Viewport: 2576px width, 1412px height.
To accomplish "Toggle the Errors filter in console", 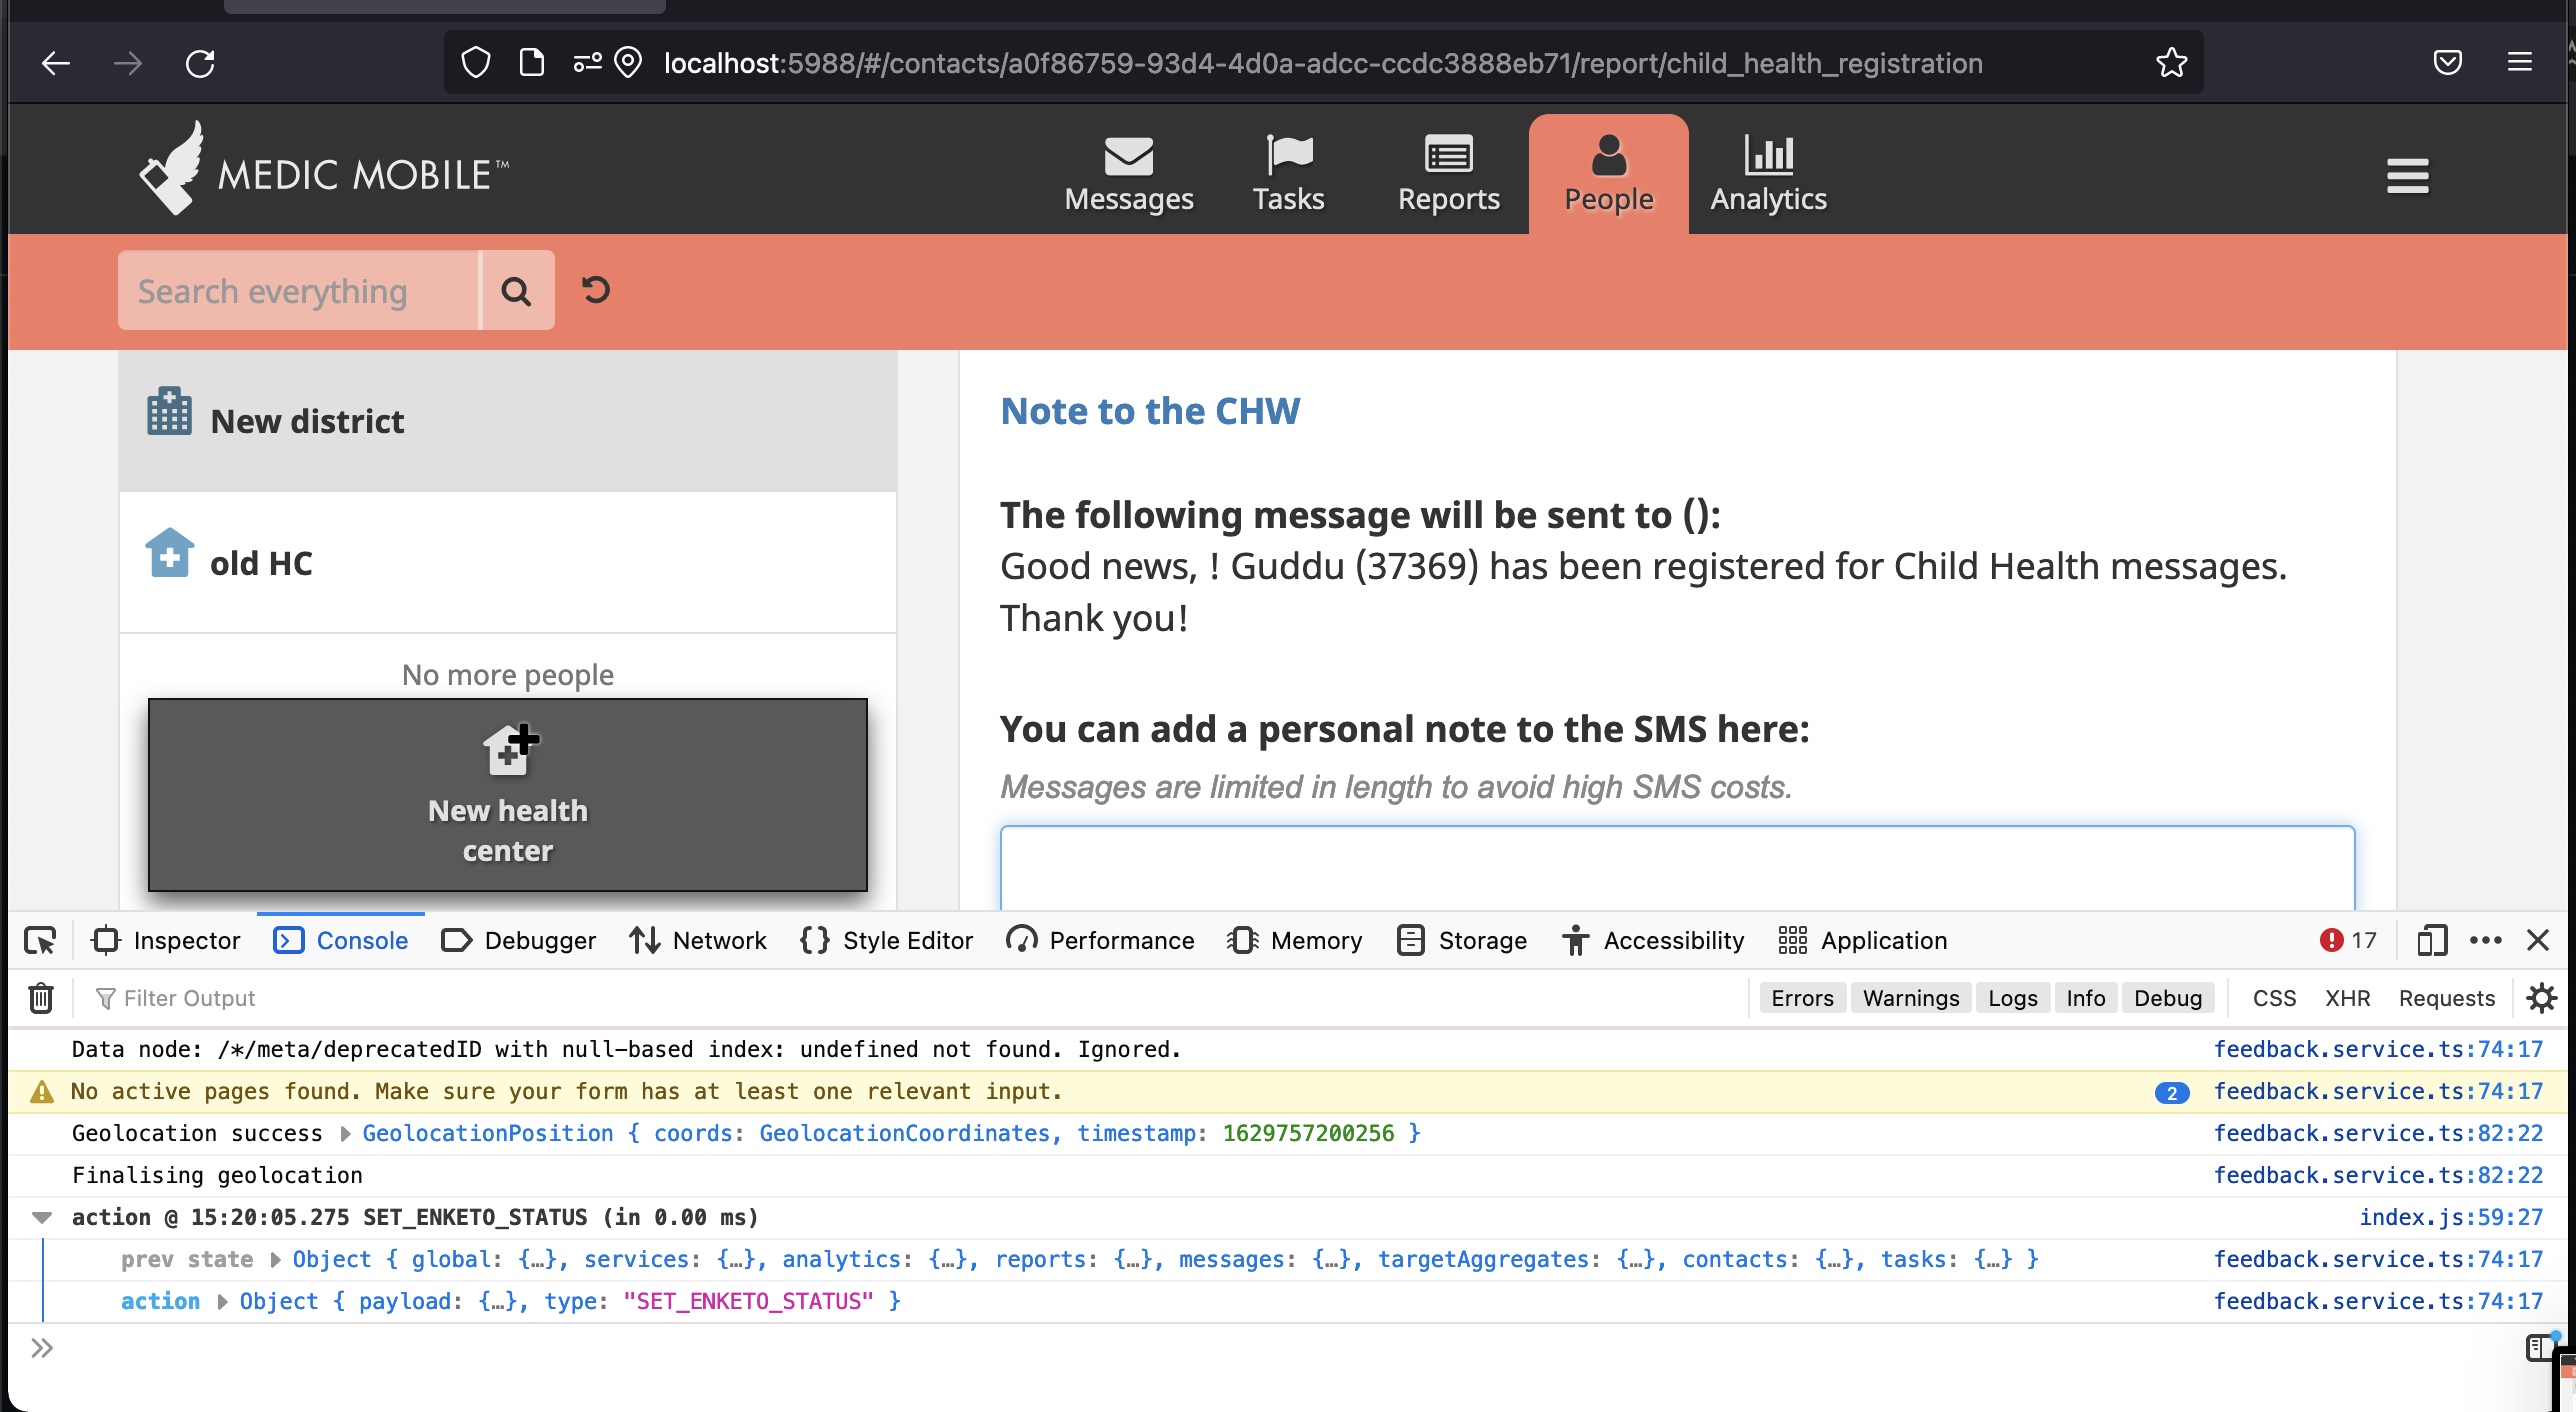I will point(1802,997).
